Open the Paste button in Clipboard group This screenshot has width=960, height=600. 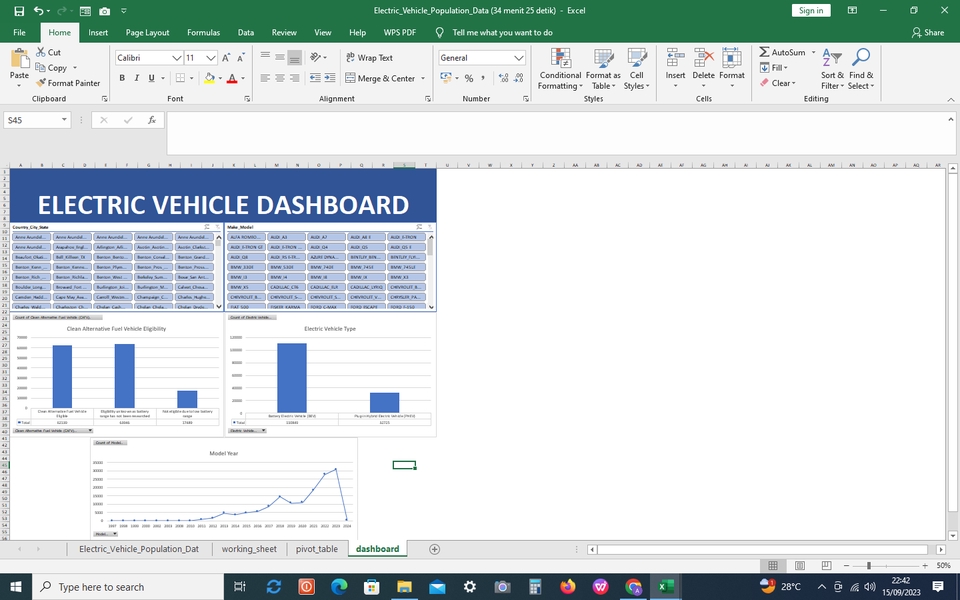[x=19, y=67]
